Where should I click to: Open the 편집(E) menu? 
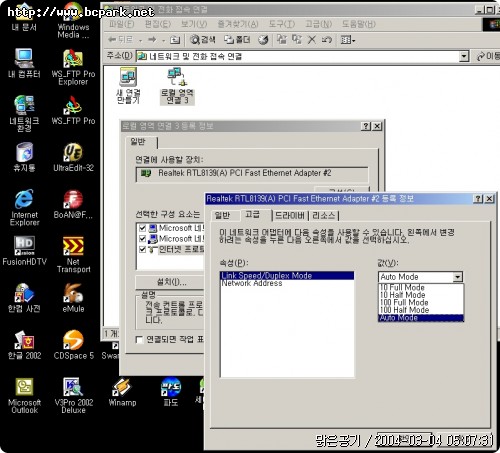click(x=158, y=24)
